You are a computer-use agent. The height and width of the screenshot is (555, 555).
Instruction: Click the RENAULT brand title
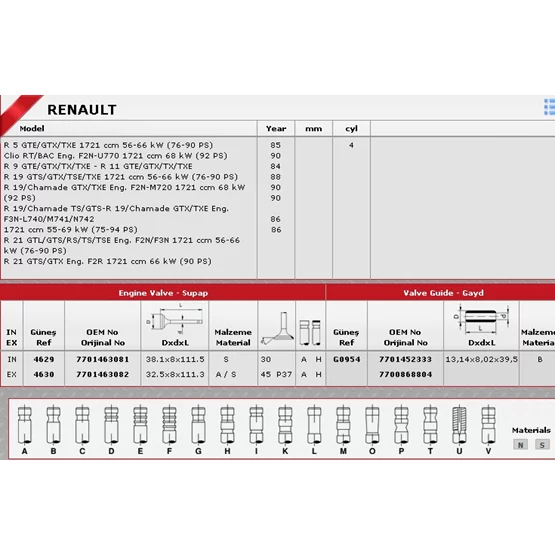click(82, 110)
